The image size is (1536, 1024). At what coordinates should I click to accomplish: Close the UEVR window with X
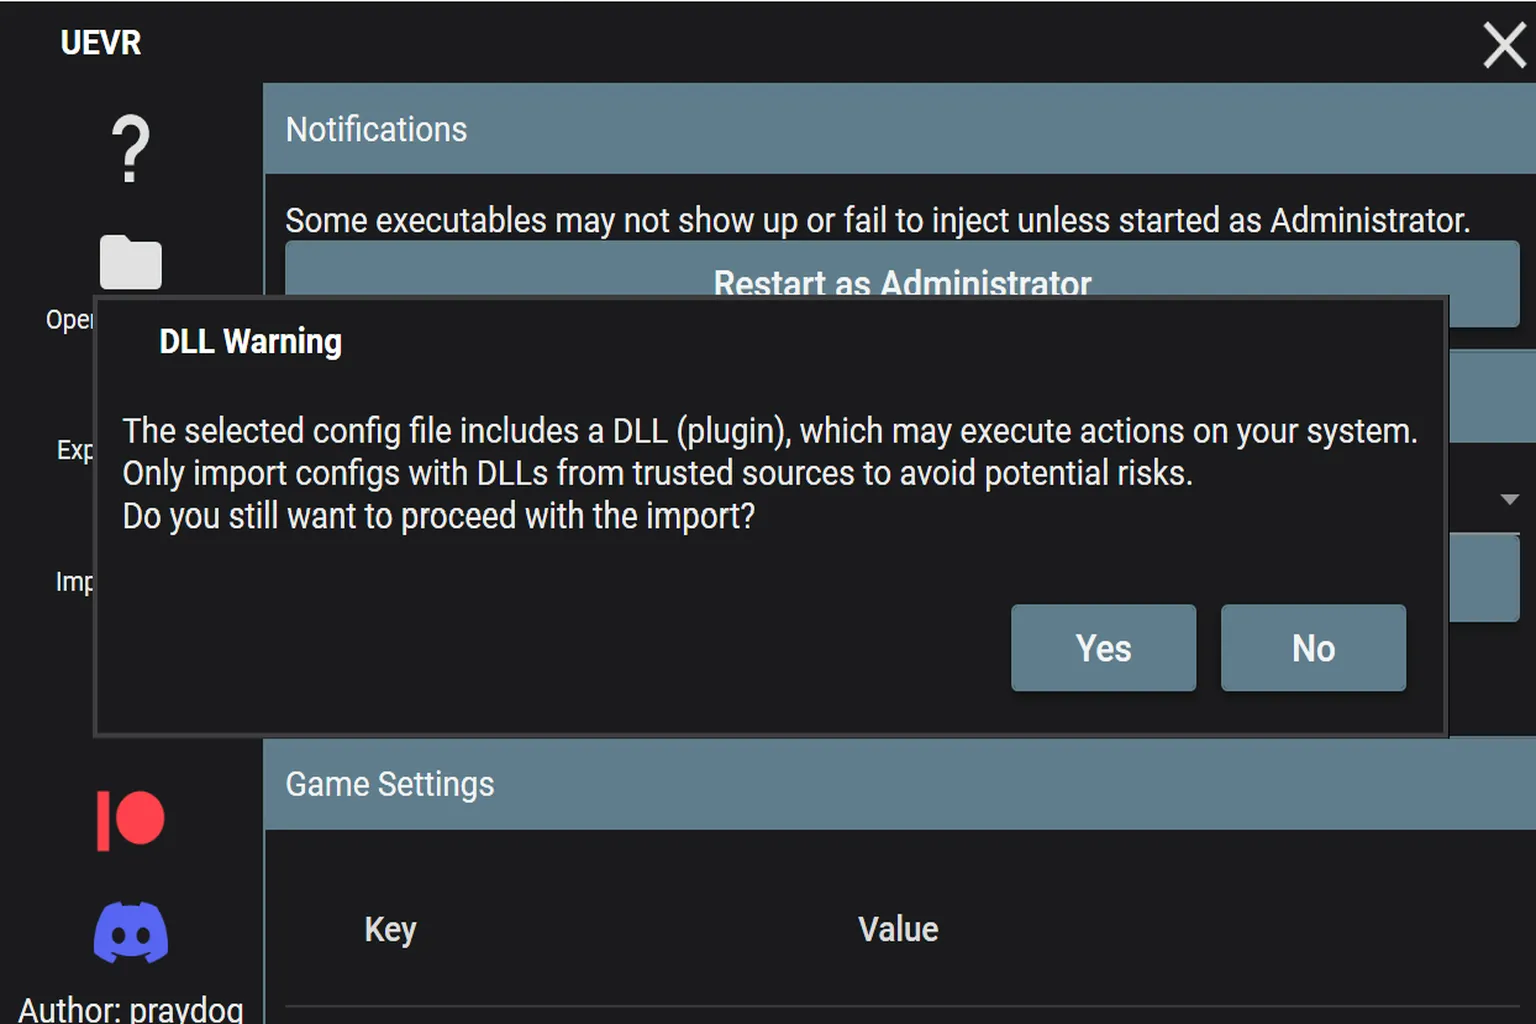pyautogui.click(x=1504, y=46)
